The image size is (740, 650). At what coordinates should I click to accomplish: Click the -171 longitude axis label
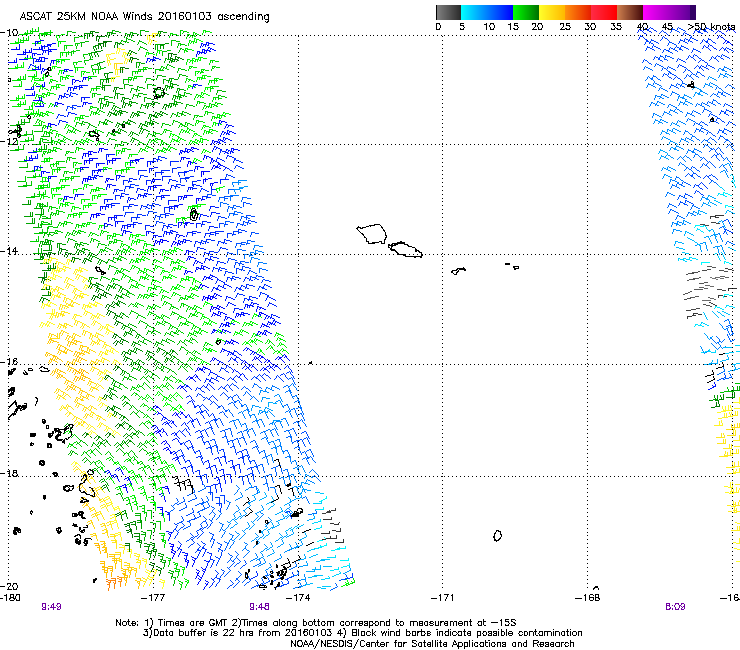coord(443,598)
